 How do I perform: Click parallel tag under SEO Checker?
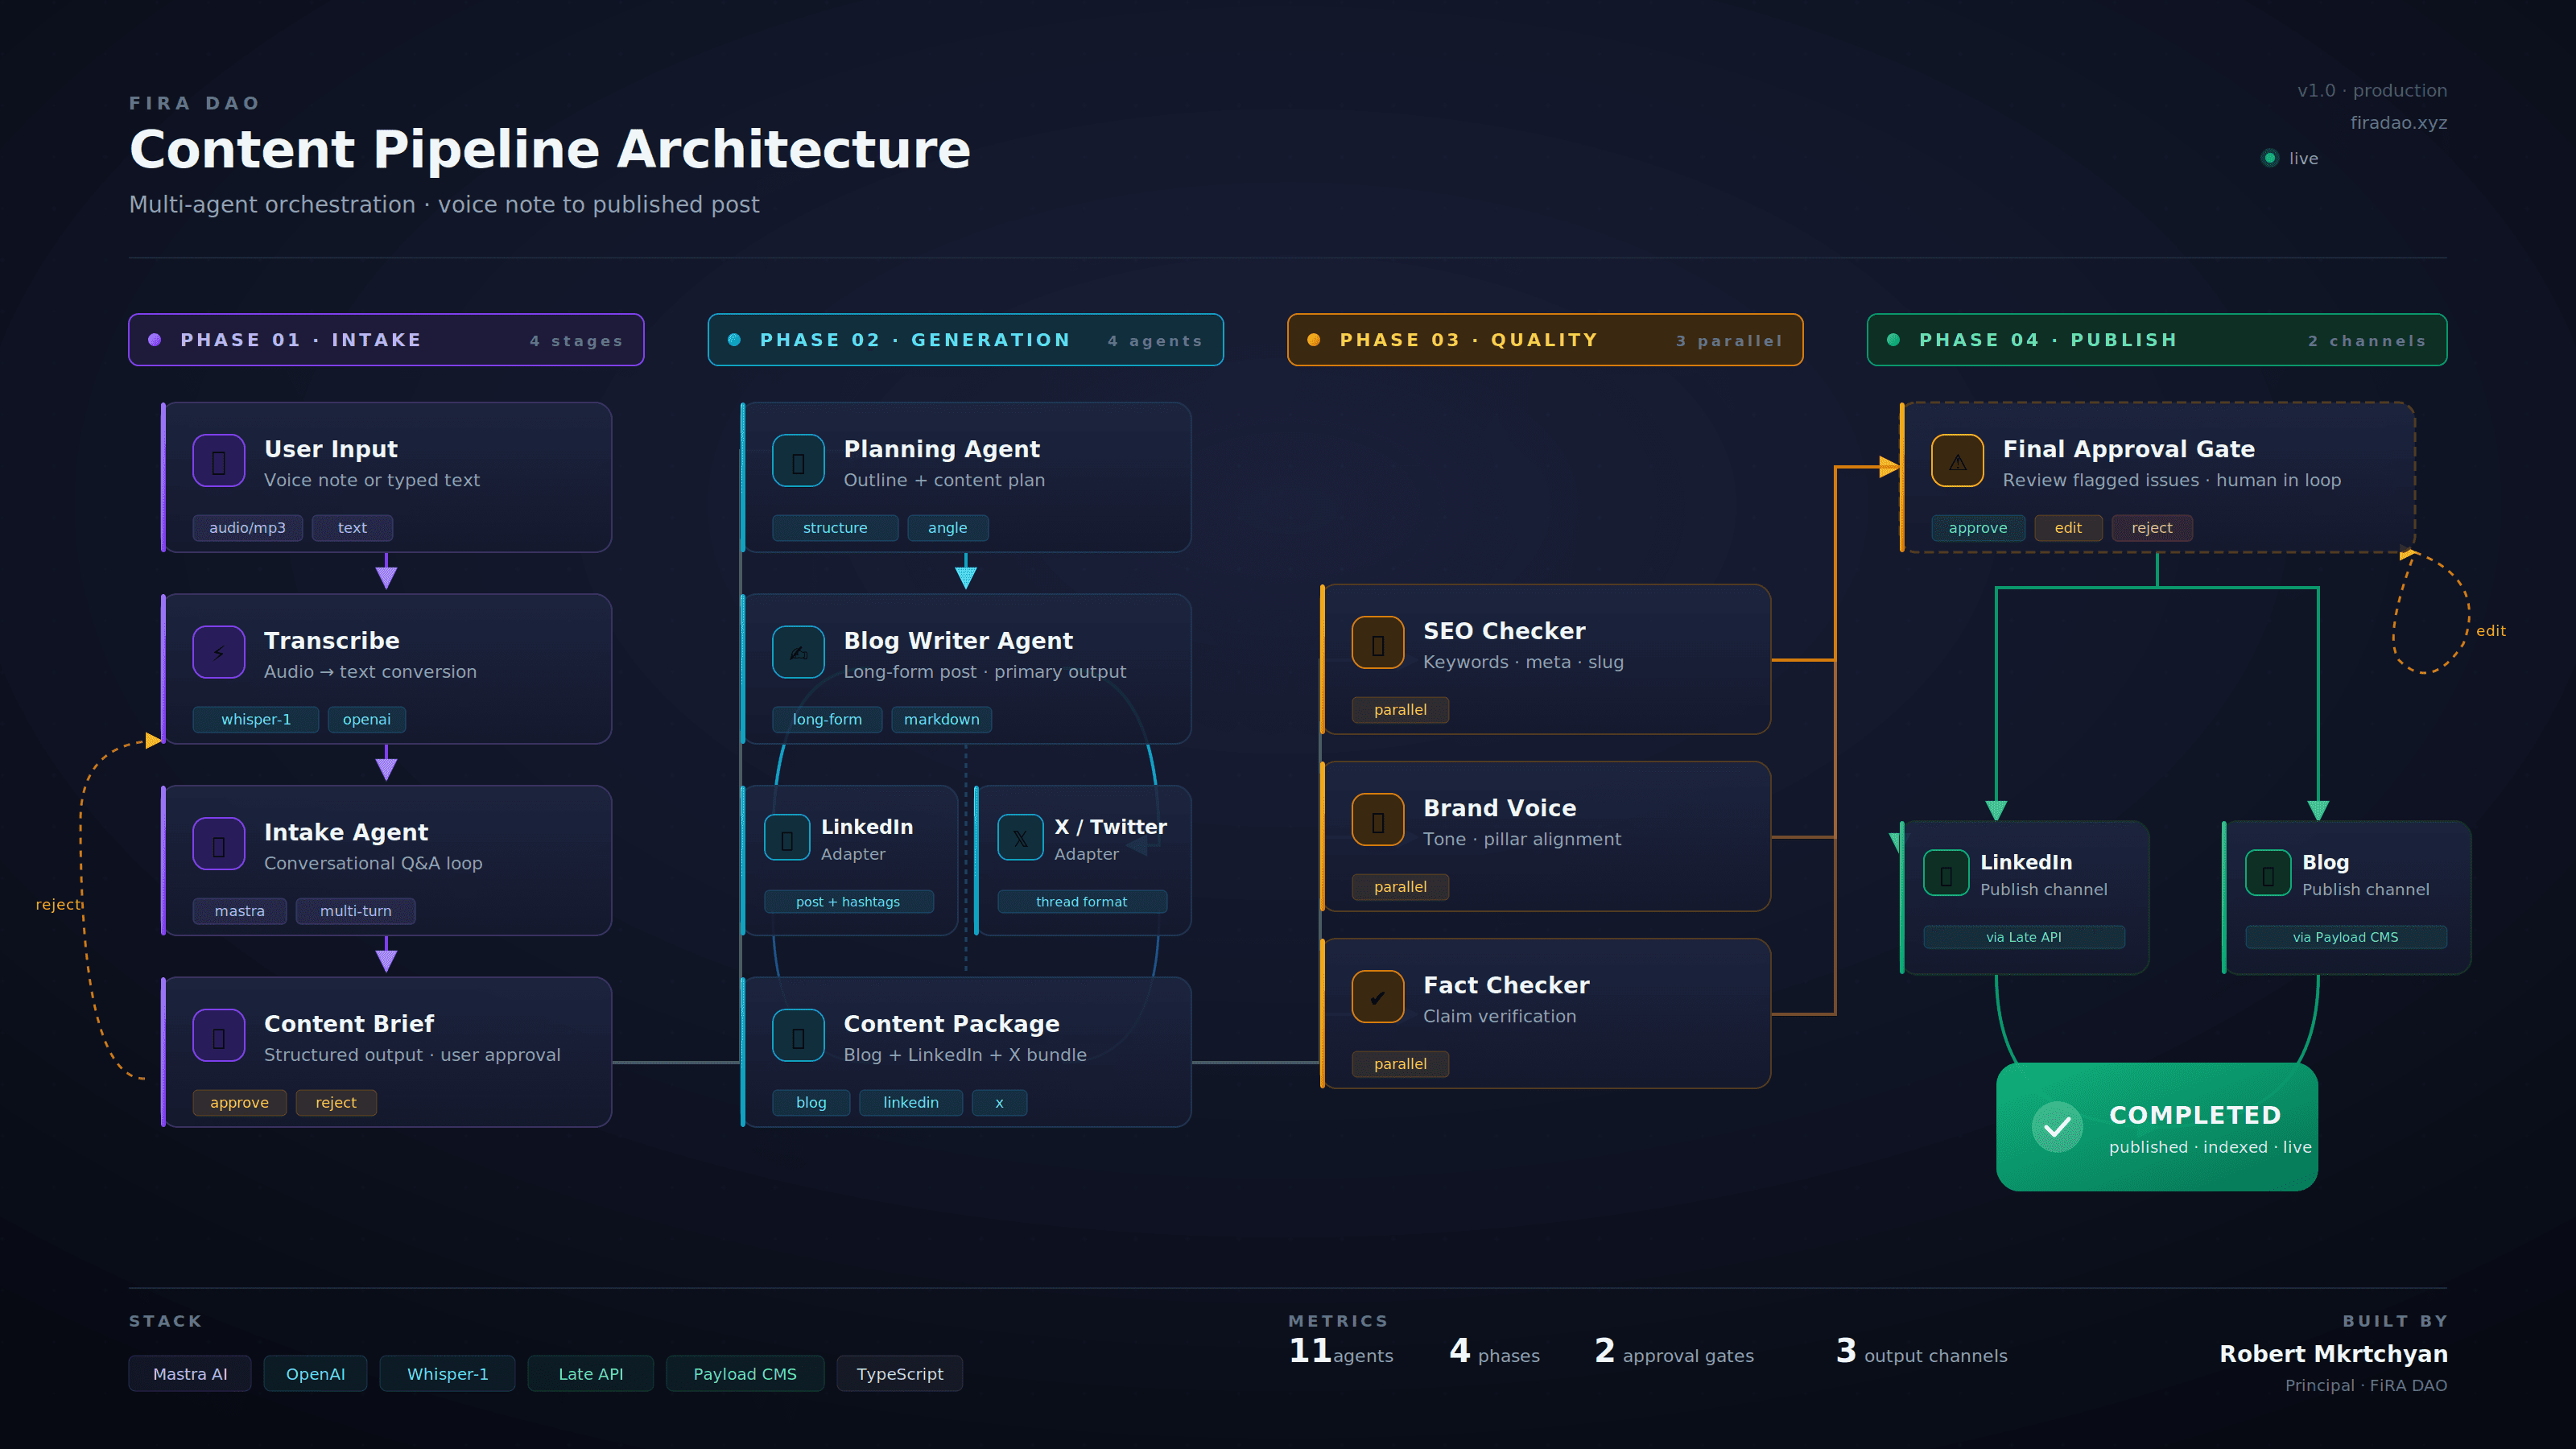(x=1400, y=709)
